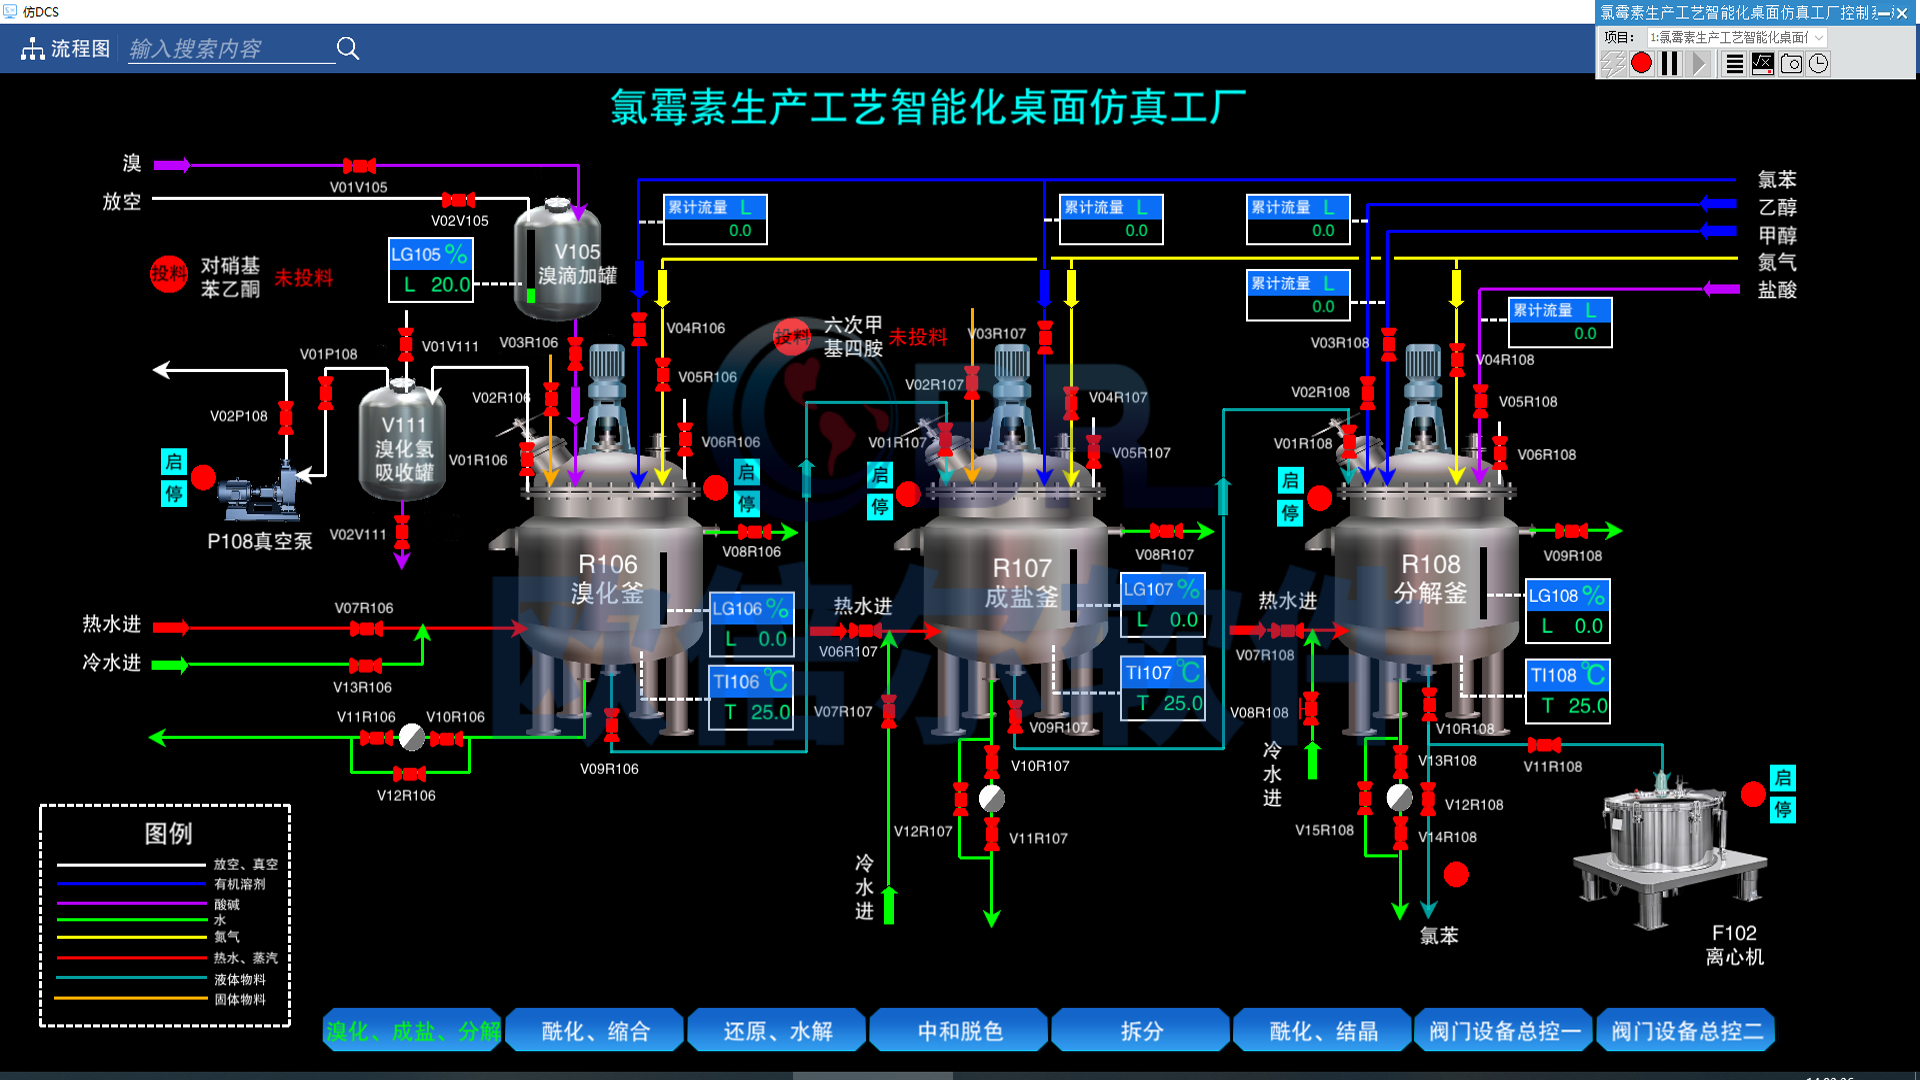Open the list menu icon in control panel
The image size is (1920, 1080).
click(x=1735, y=63)
